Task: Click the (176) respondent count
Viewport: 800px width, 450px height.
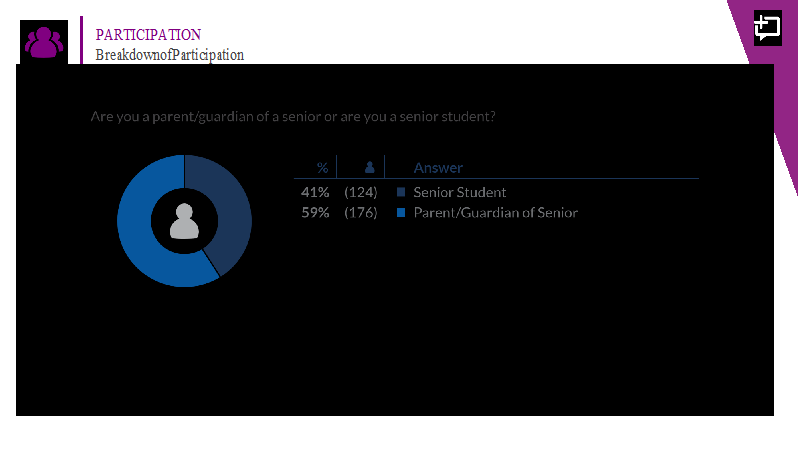Action: [361, 212]
